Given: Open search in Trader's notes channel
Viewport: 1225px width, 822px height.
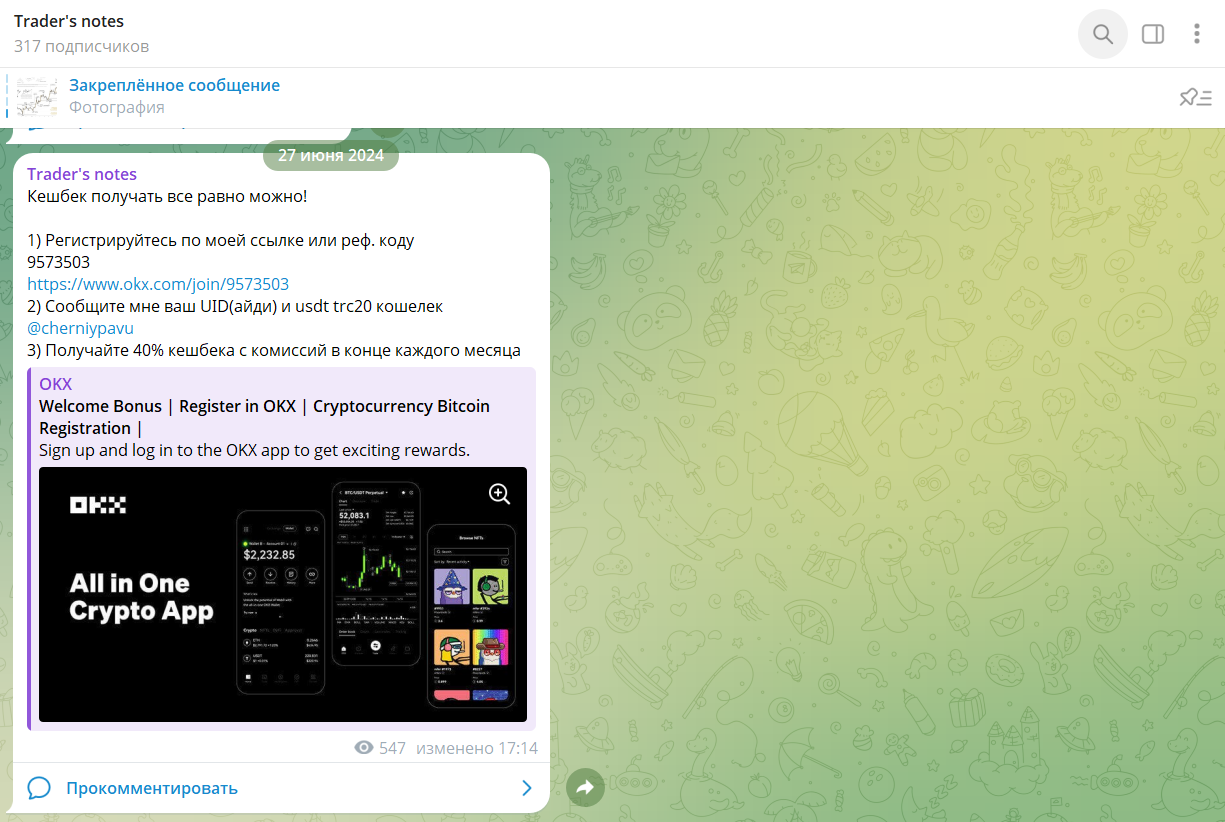Looking at the screenshot, I should click(1103, 34).
